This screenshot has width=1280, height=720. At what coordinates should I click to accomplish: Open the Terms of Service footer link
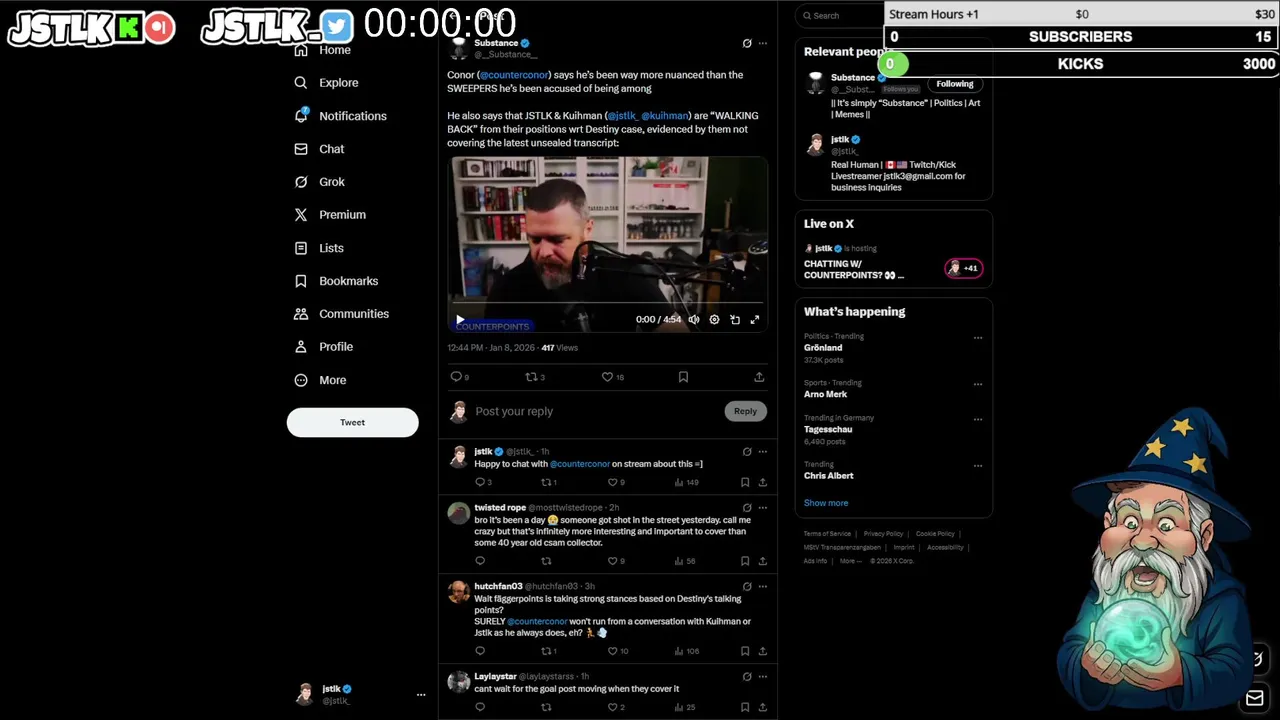click(x=828, y=534)
